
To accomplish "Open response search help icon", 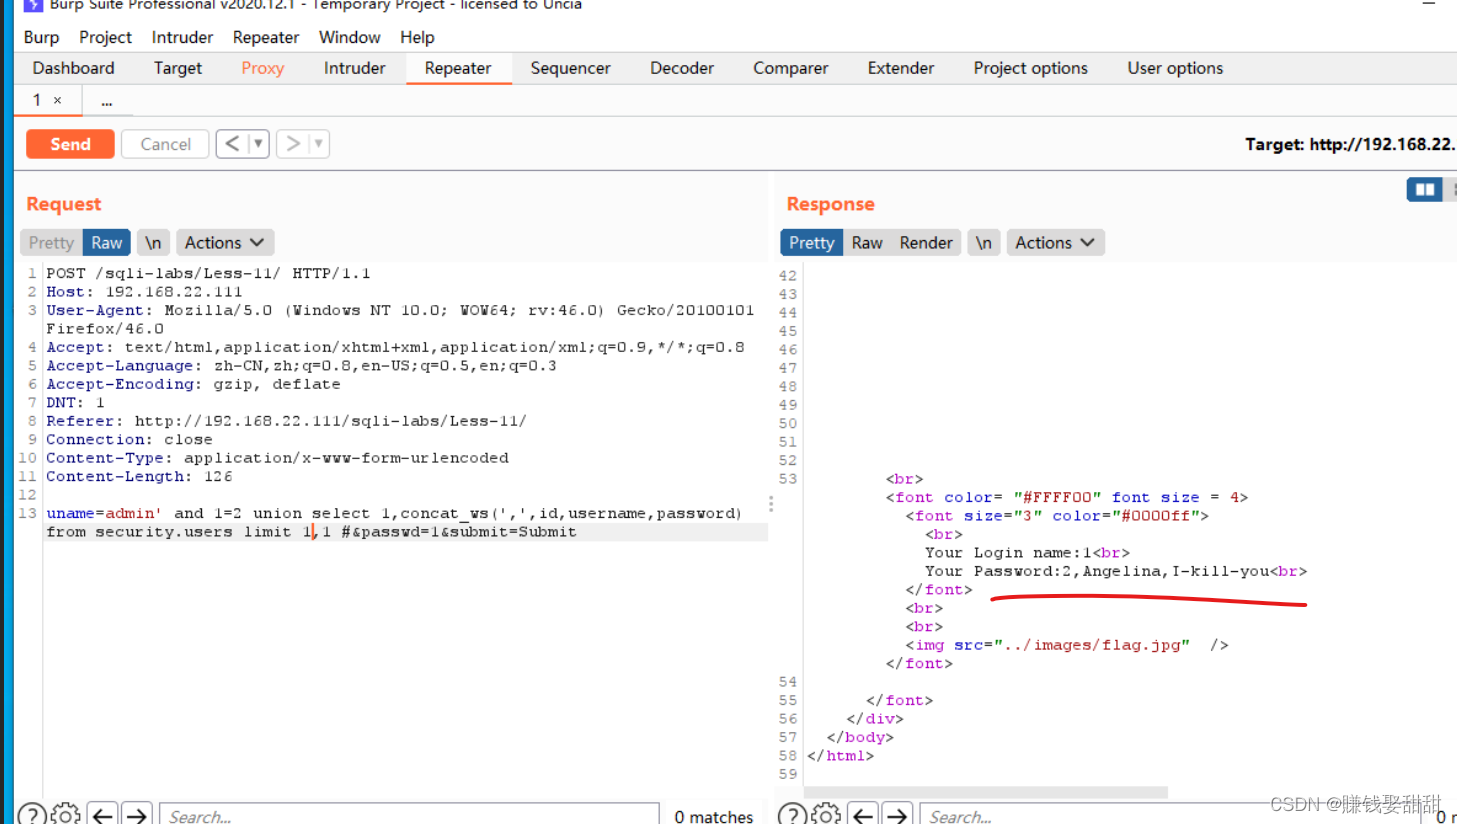I will tap(792, 815).
